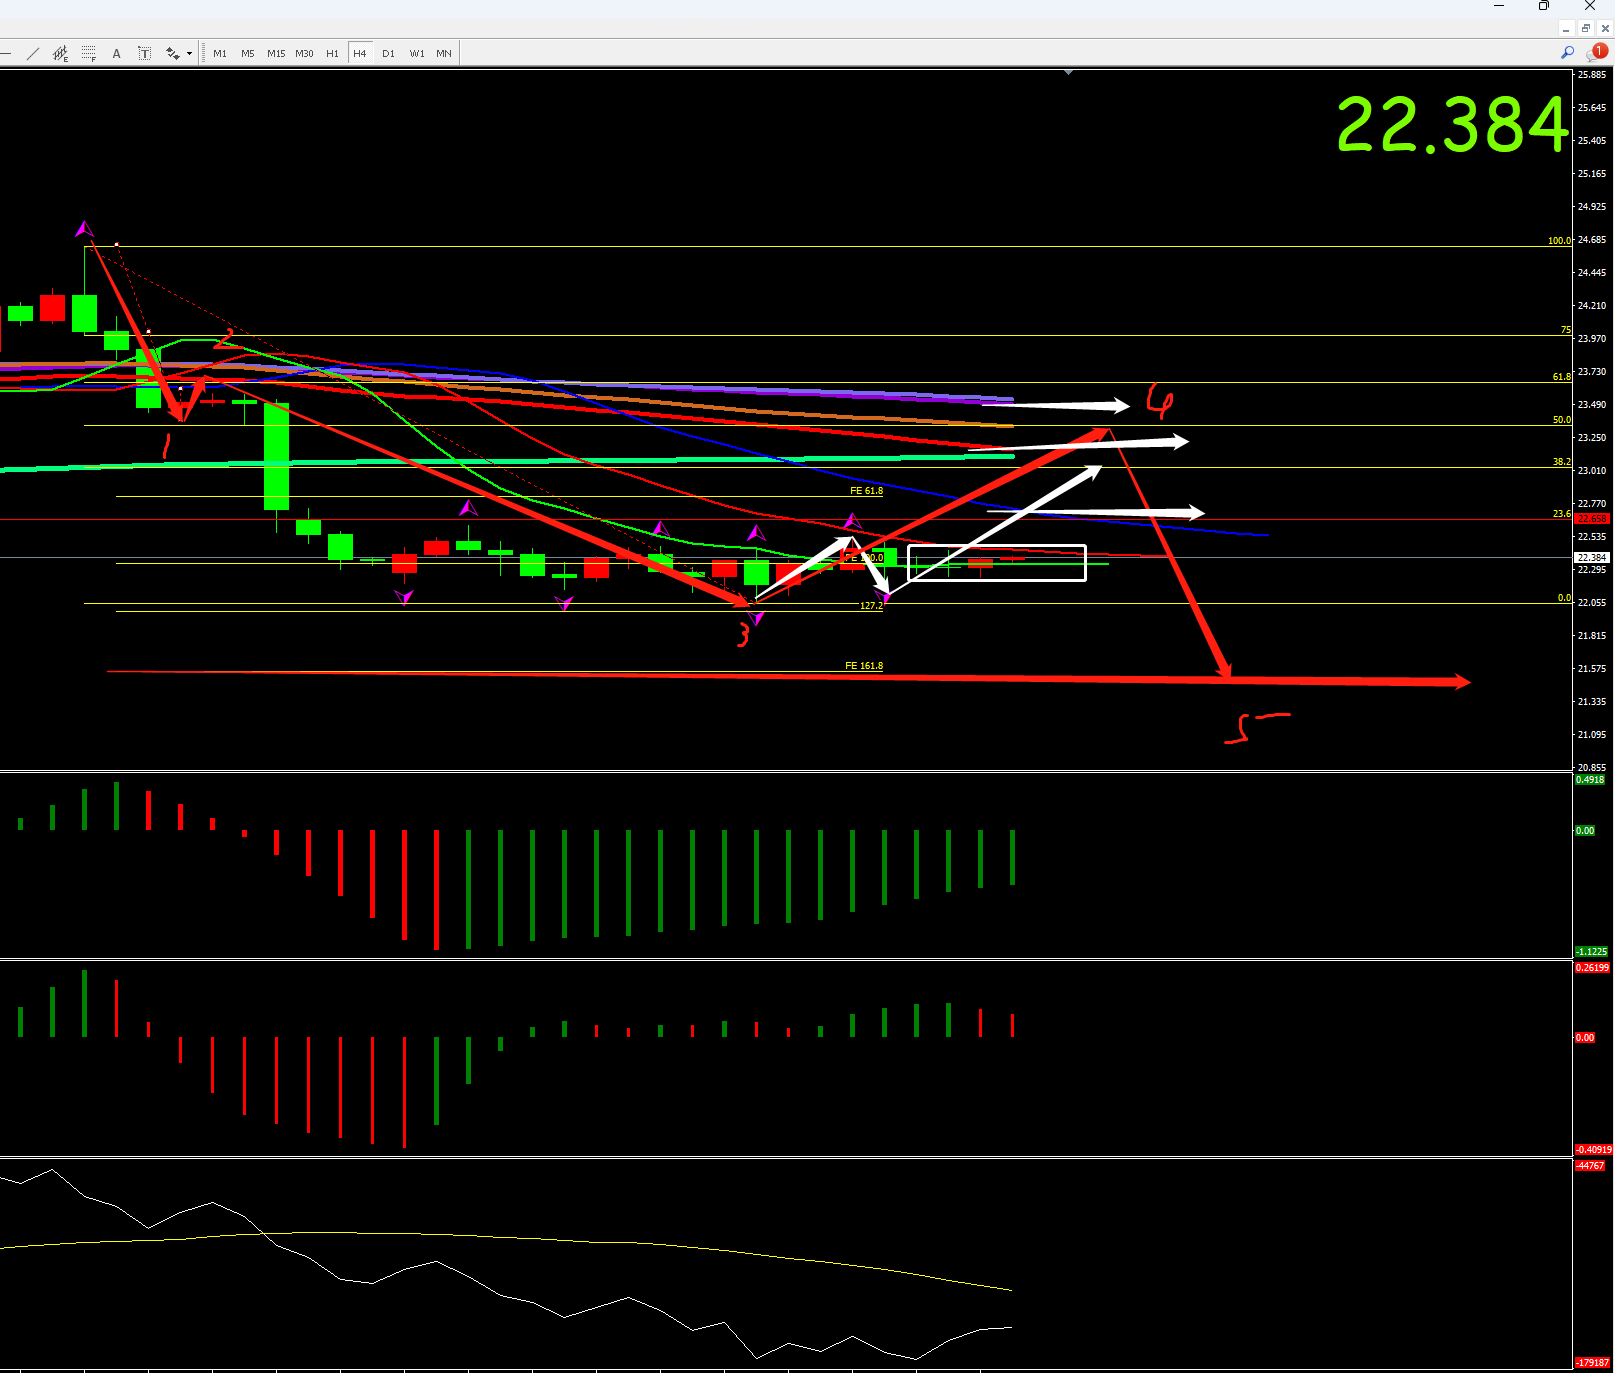The height and width of the screenshot is (1373, 1615).
Task: Select the text 'A' tool
Action: pos(117,54)
